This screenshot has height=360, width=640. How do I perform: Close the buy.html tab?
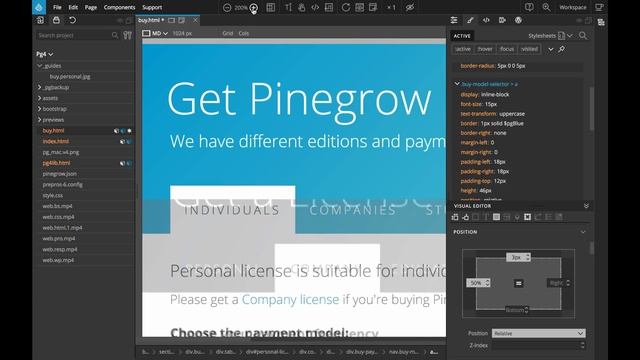tap(196, 20)
